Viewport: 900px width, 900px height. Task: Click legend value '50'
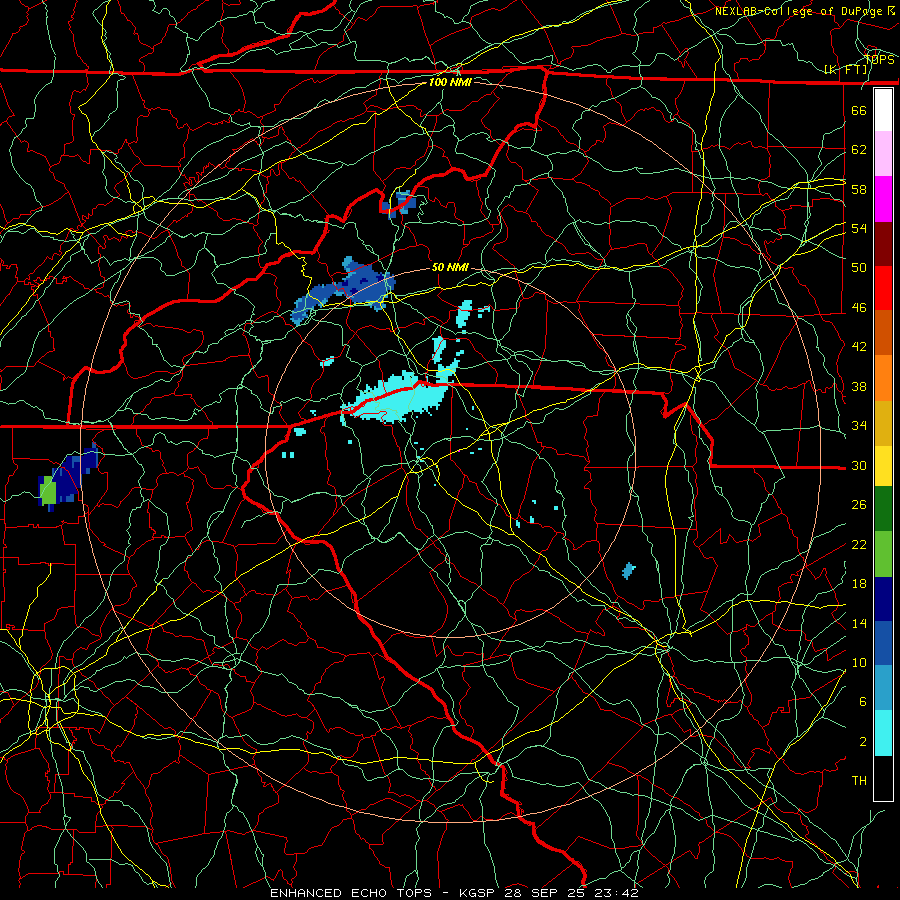(x=859, y=268)
